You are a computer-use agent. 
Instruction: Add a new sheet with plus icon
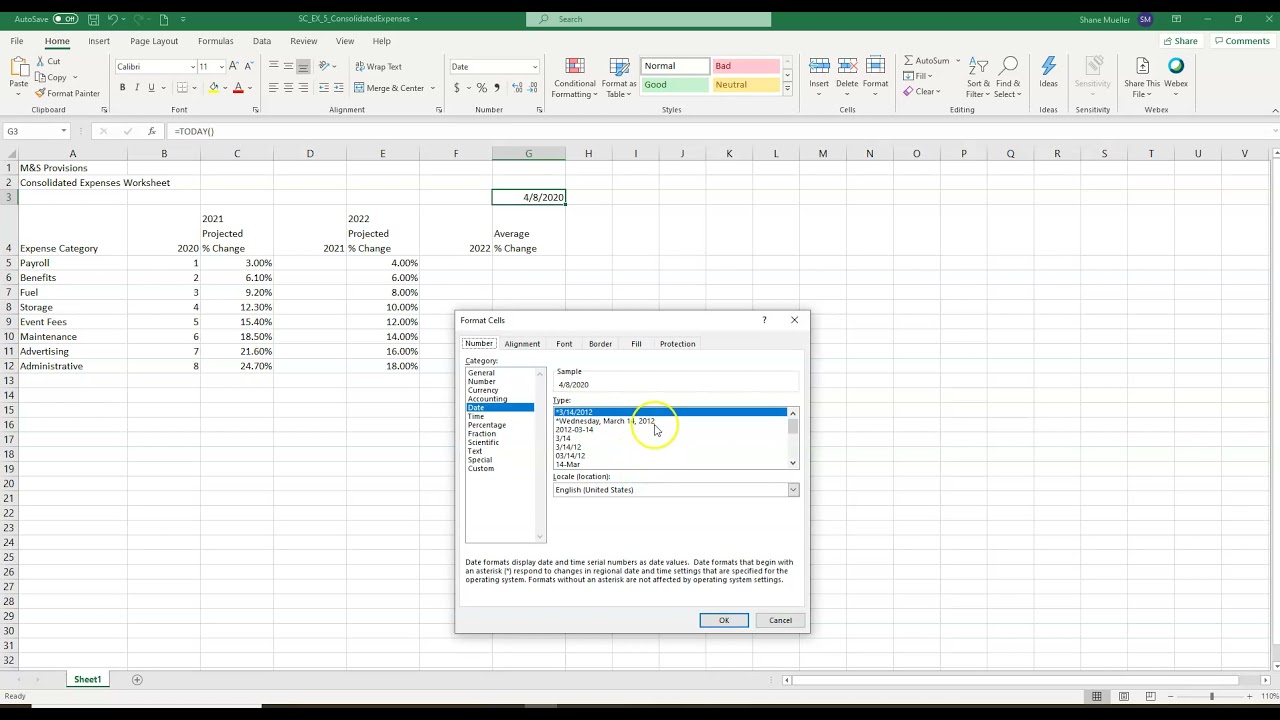point(137,680)
